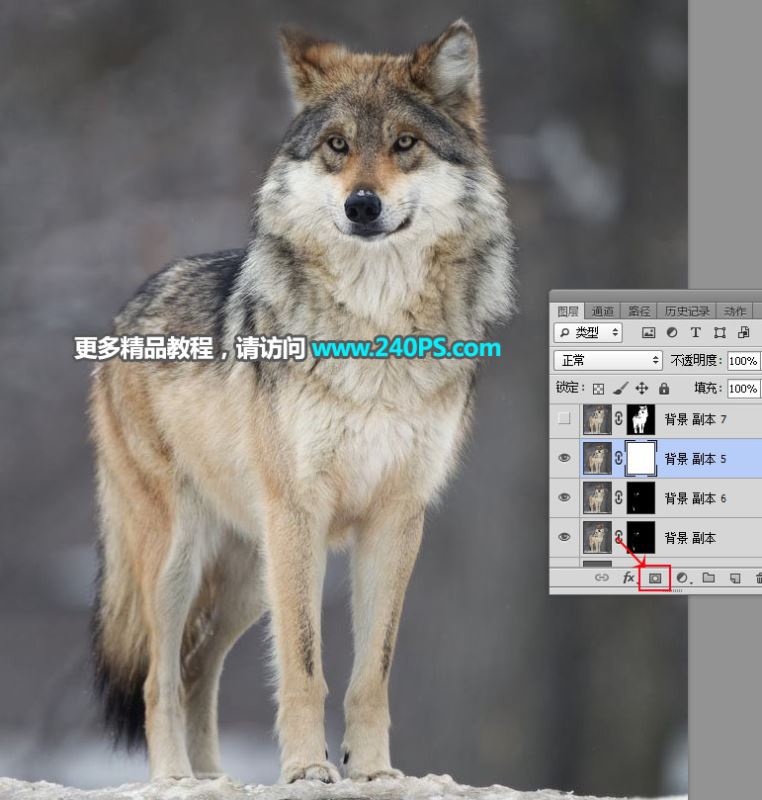Hide the 背景 副本 5 layer
Viewport: 762px width, 800px height.
tap(564, 458)
